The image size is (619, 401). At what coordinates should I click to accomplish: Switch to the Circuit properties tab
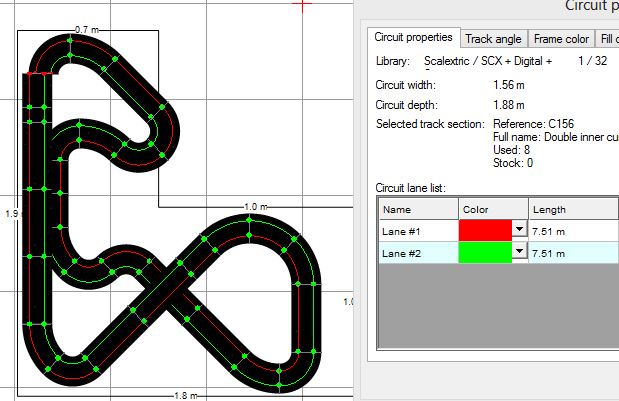click(413, 39)
